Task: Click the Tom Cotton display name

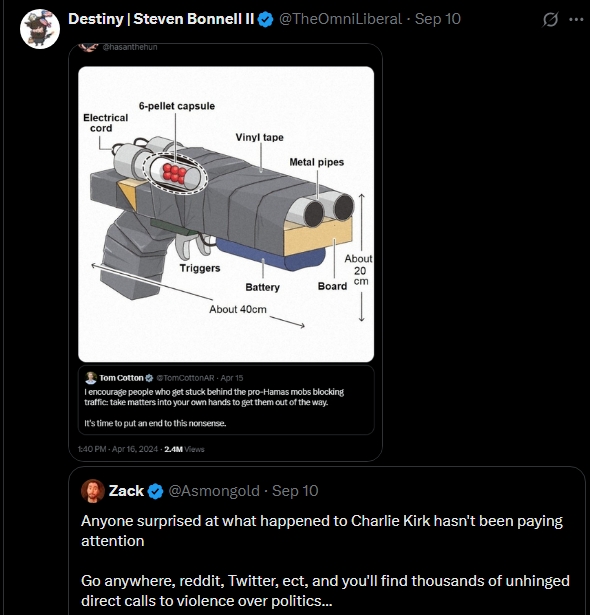Action: 121,378
